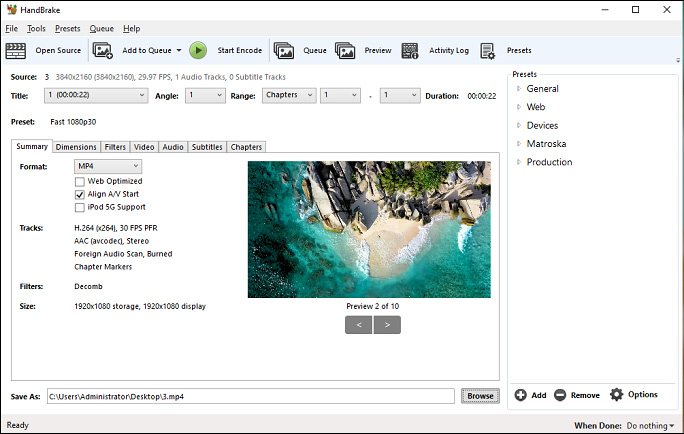
Task: Open the Add to Queue dropdown arrow
Action: click(x=179, y=51)
